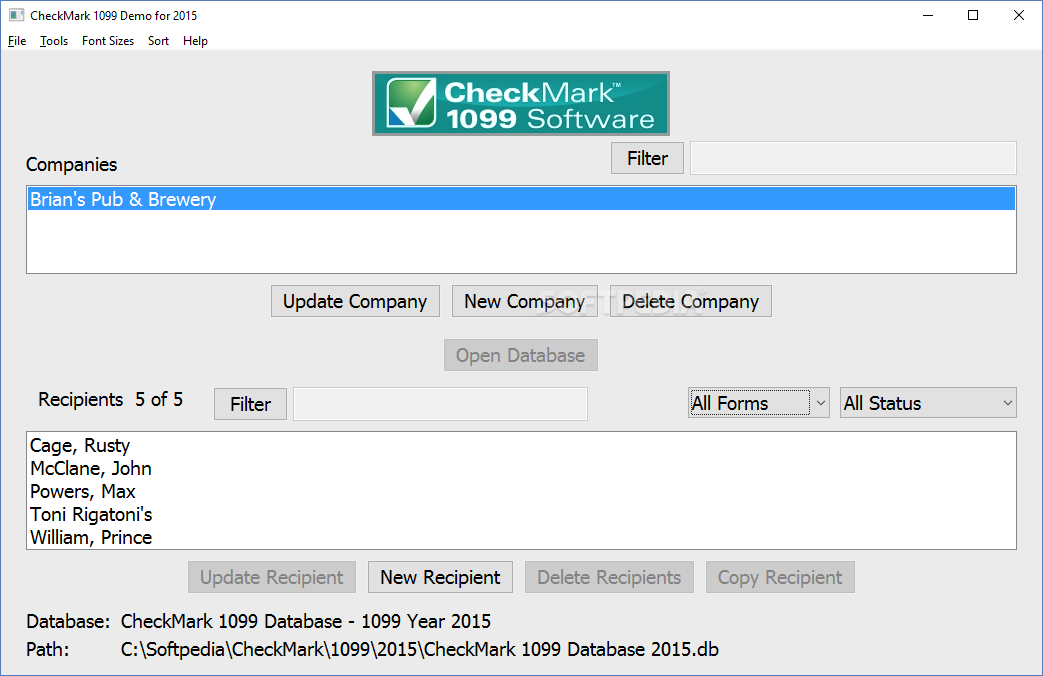
Task: Click the CheckMark 1099 Software logo banner
Action: [x=521, y=104]
